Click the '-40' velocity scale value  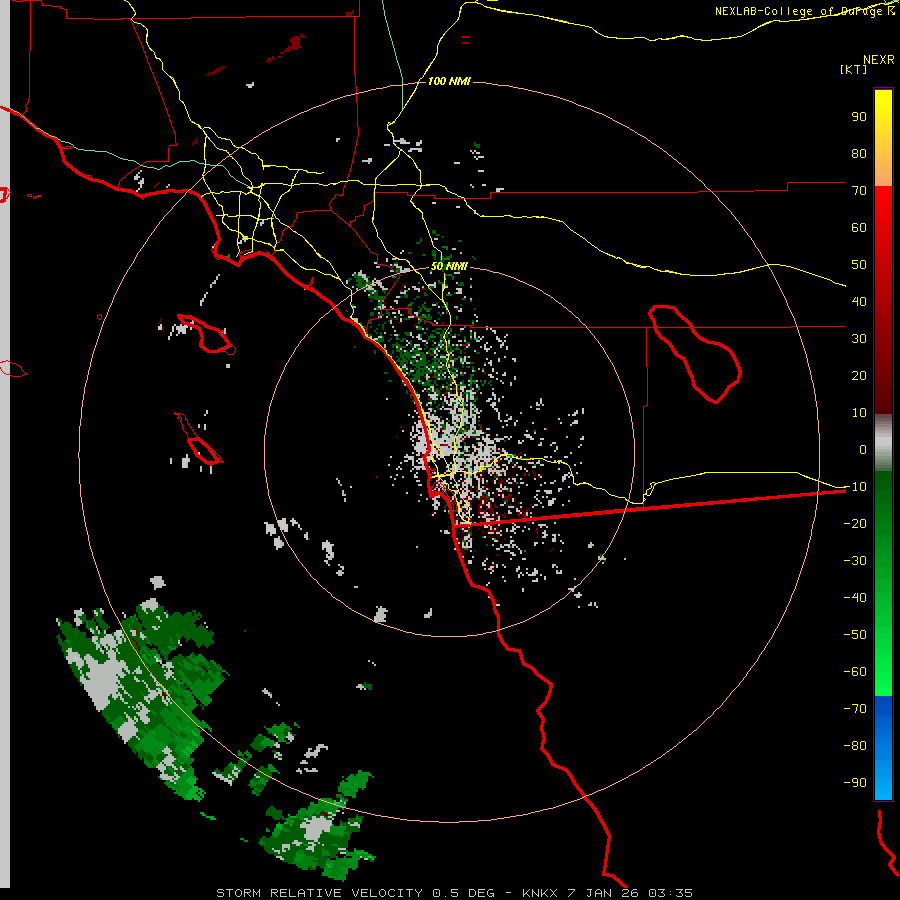[855, 598]
